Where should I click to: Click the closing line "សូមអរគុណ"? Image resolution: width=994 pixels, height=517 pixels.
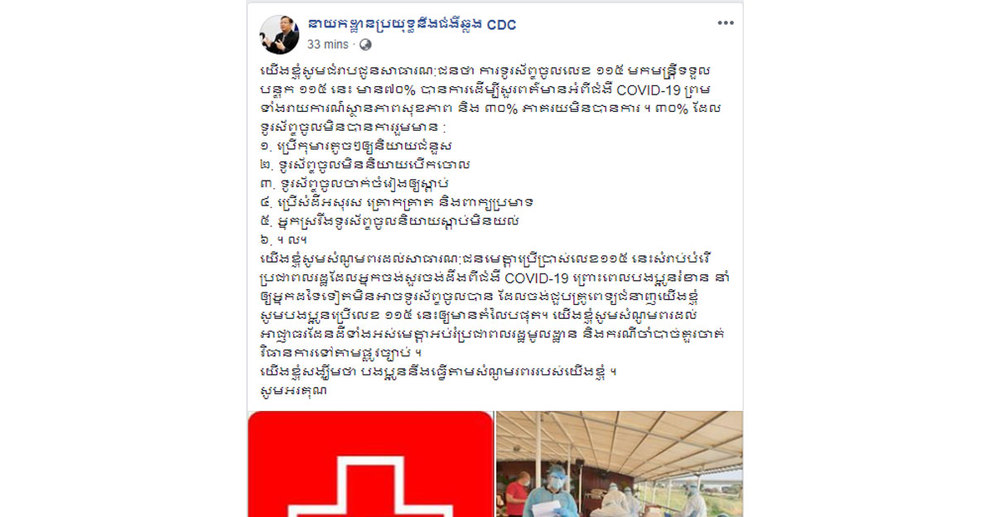tap(294, 390)
